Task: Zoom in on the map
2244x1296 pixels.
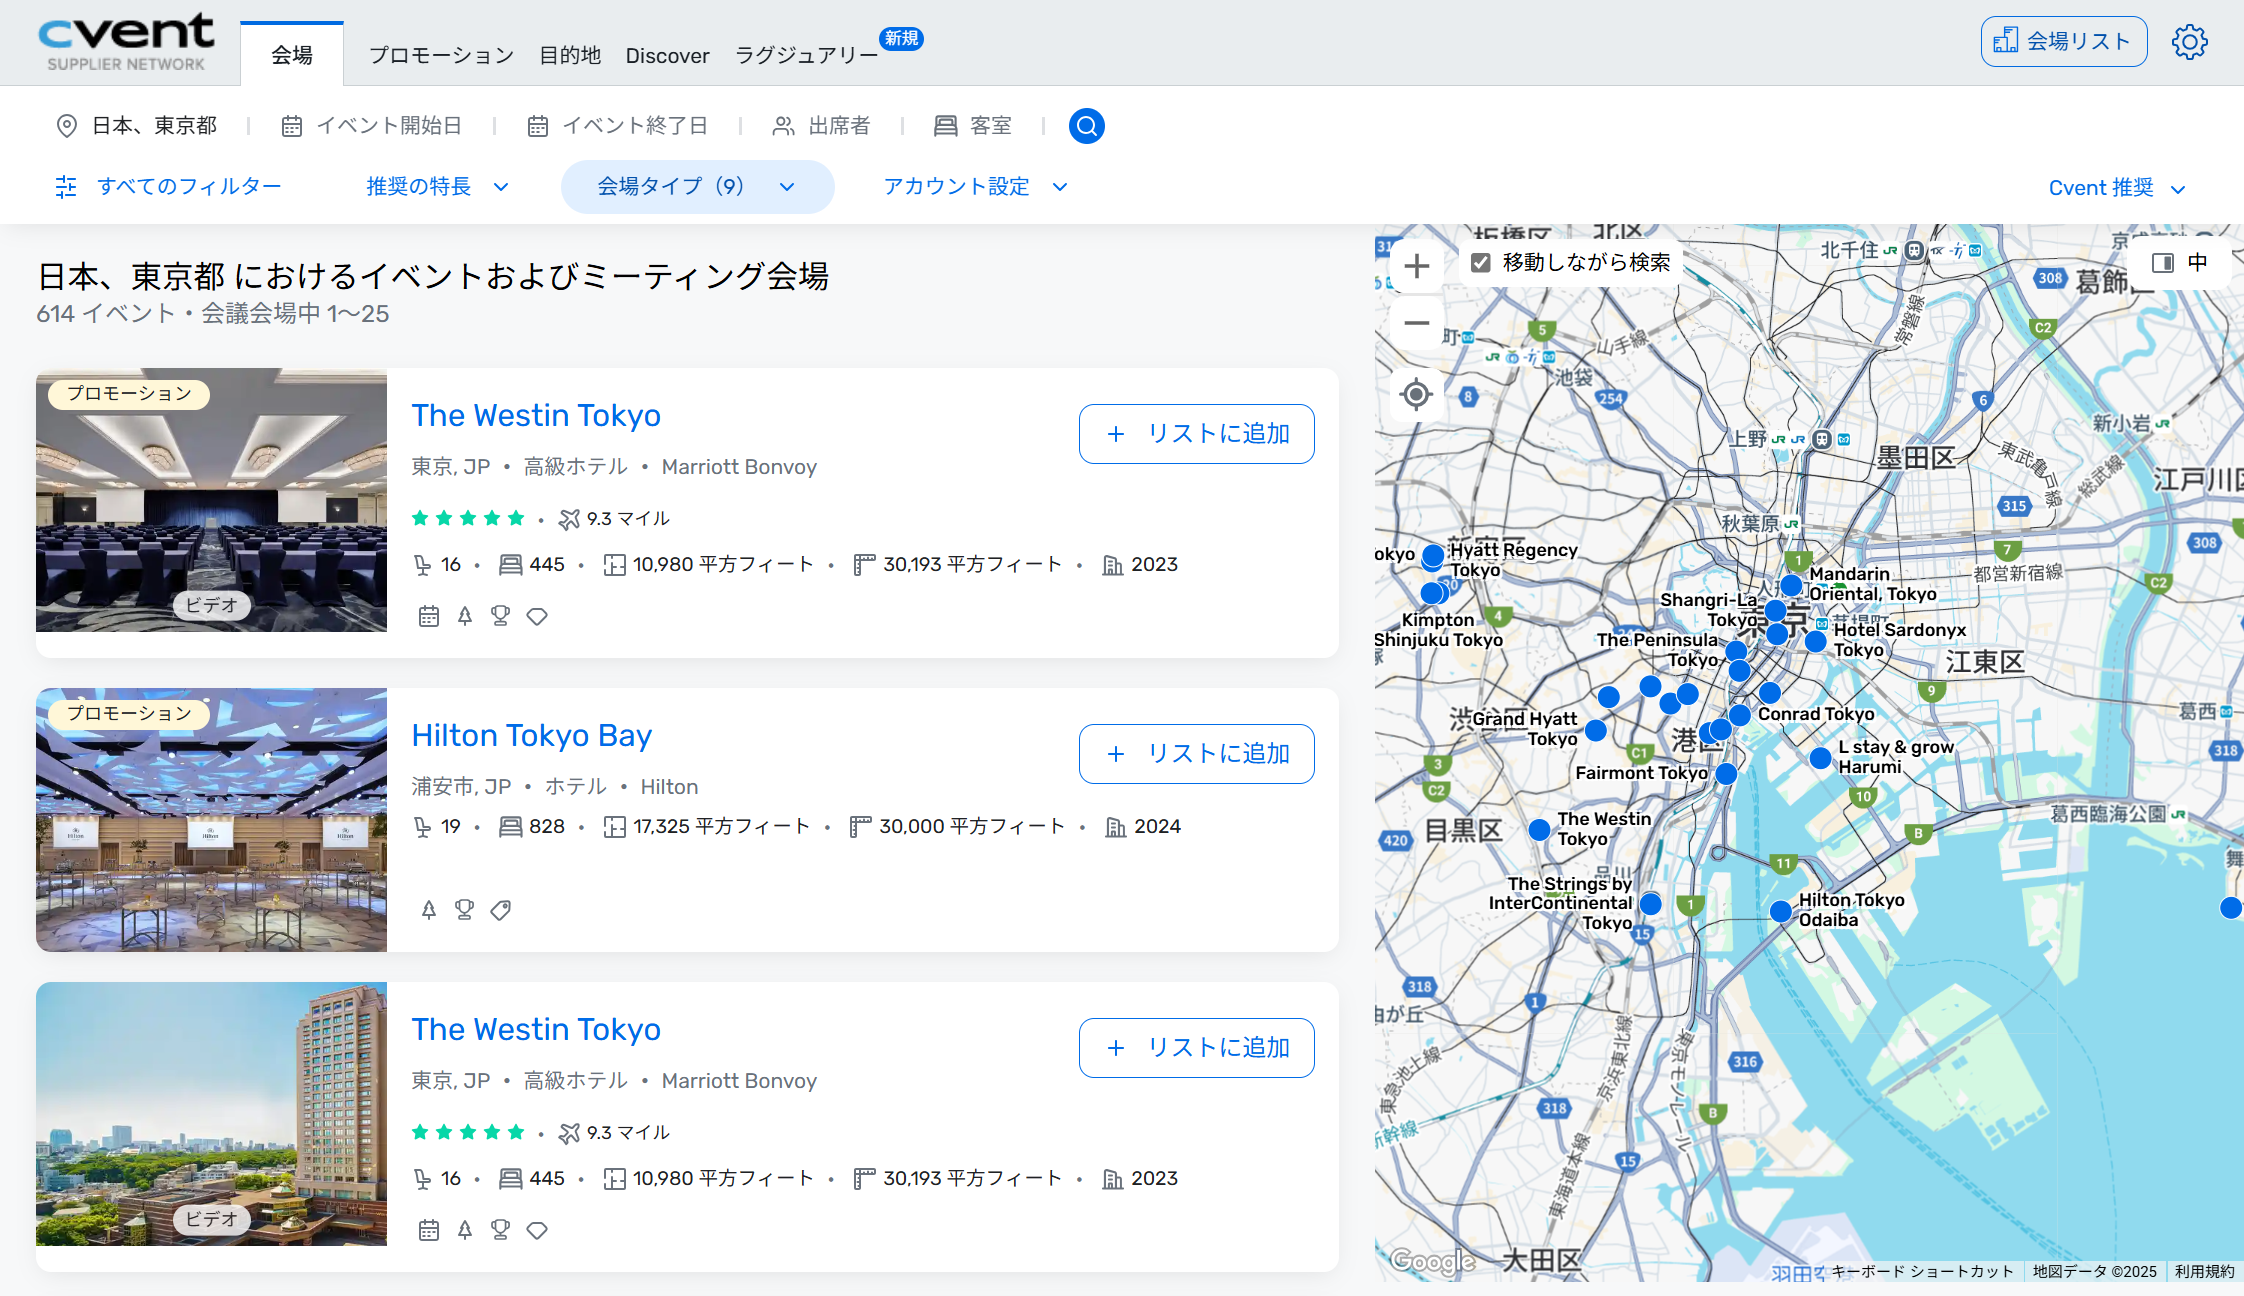Action: [x=1416, y=266]
